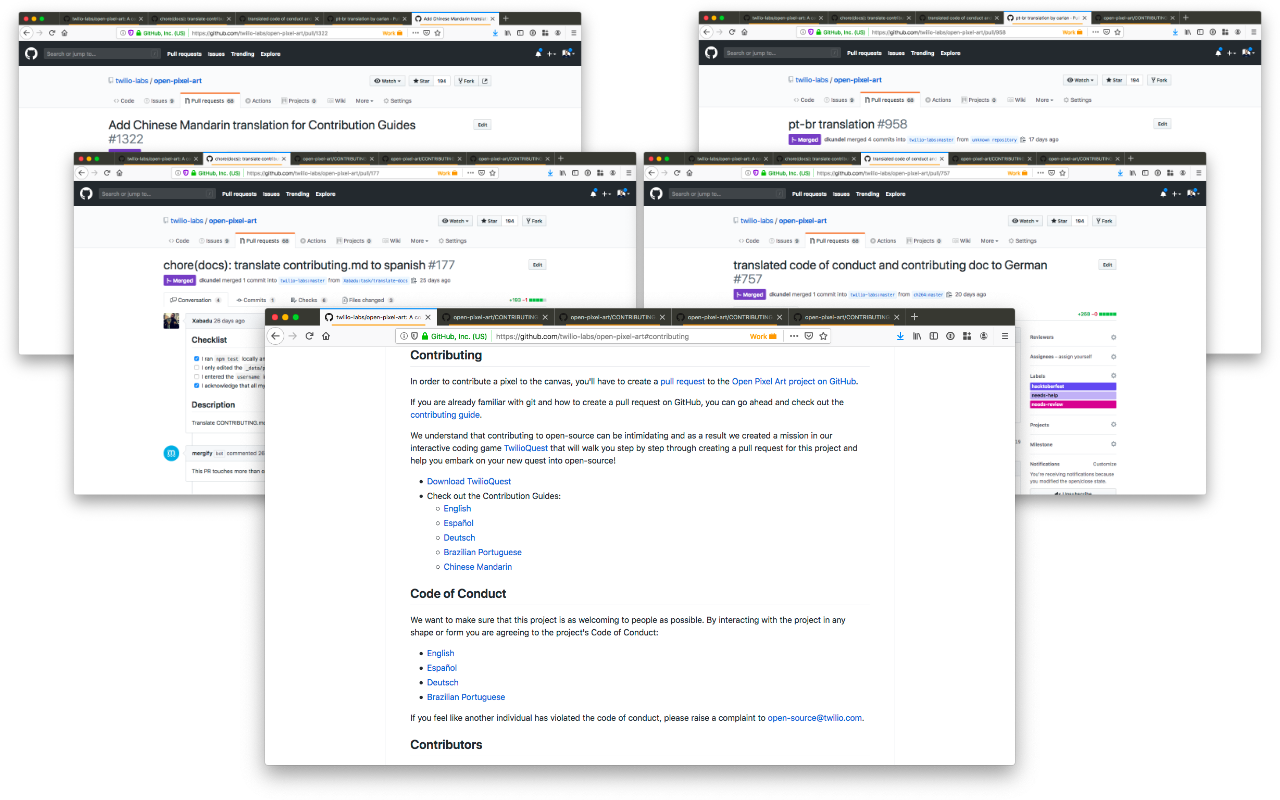Click the GitHub search field in the #177 window
This screenshot has width=1280, height=800.
click(x=156, y=194)
